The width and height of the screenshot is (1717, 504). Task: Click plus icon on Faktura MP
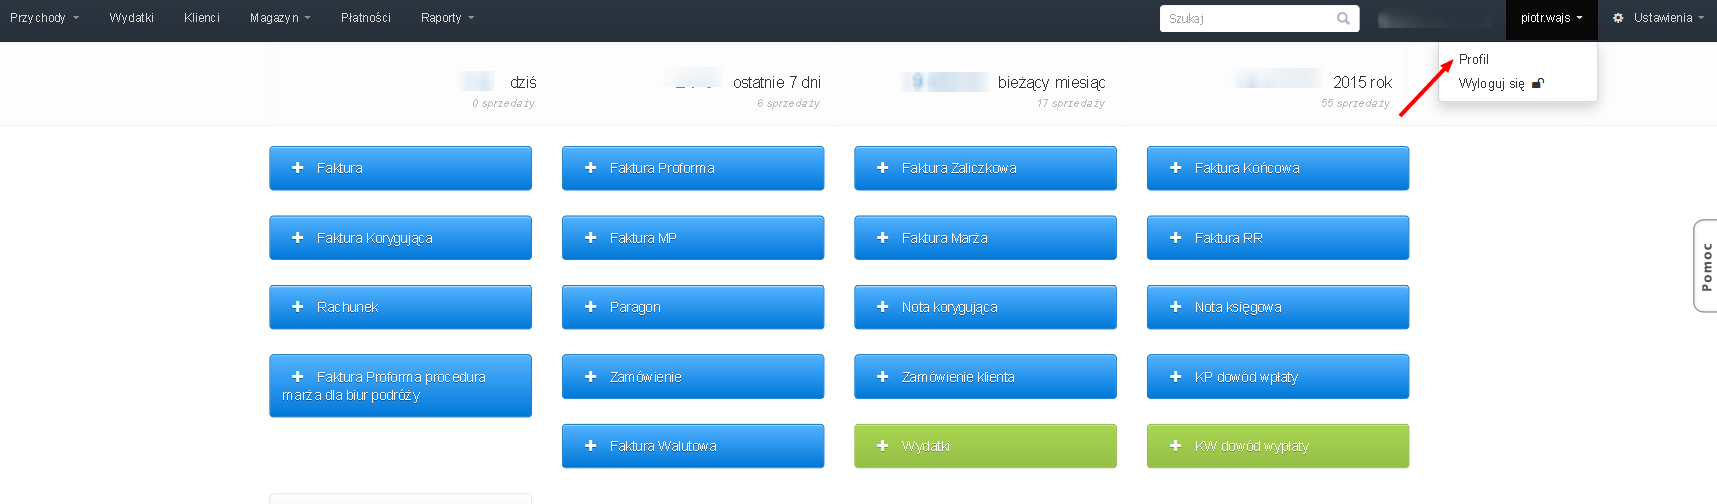pos(590,238)
